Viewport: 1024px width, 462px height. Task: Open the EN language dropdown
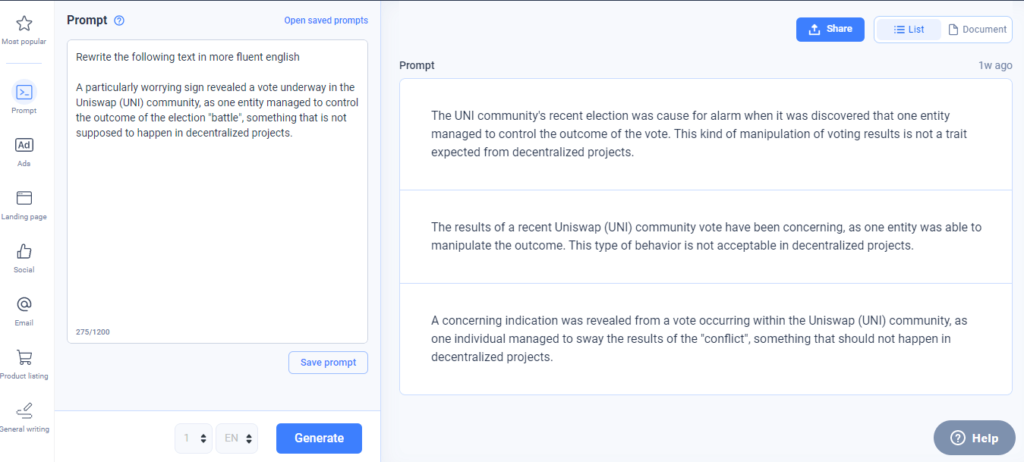(x=237, y=438)
